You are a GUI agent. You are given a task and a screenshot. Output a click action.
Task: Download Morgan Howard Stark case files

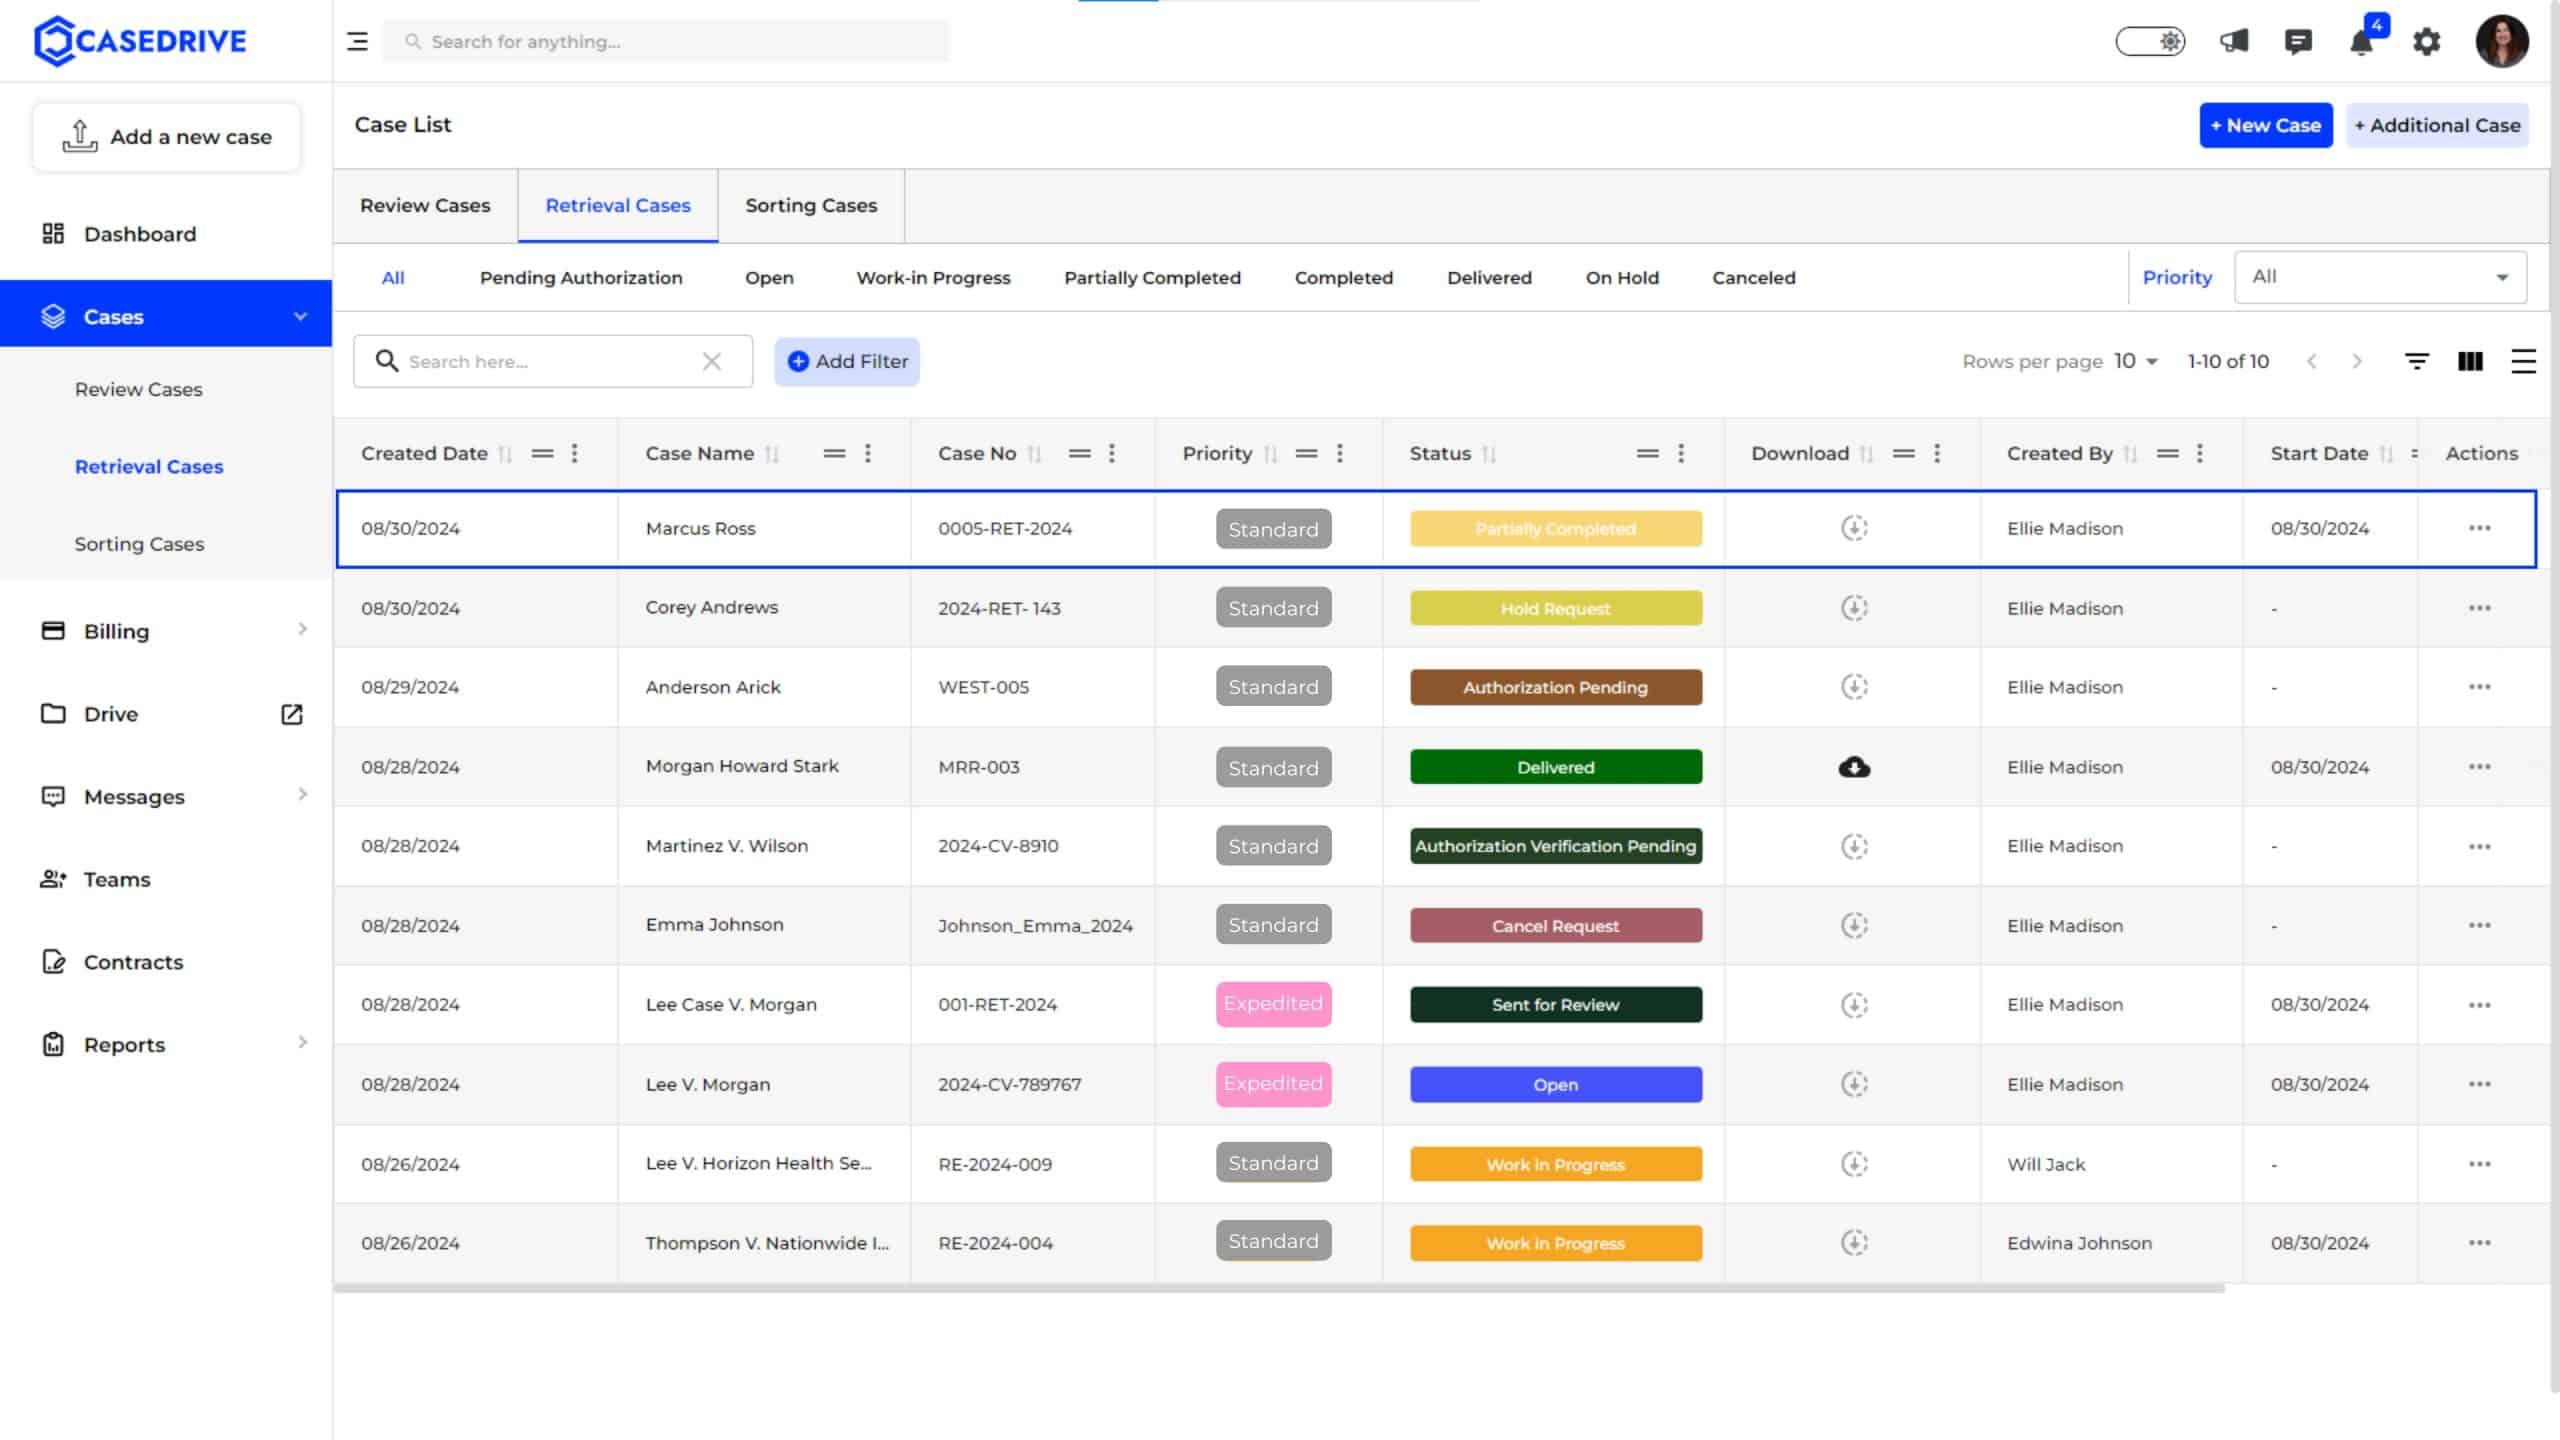click(x=1854, y=767)
